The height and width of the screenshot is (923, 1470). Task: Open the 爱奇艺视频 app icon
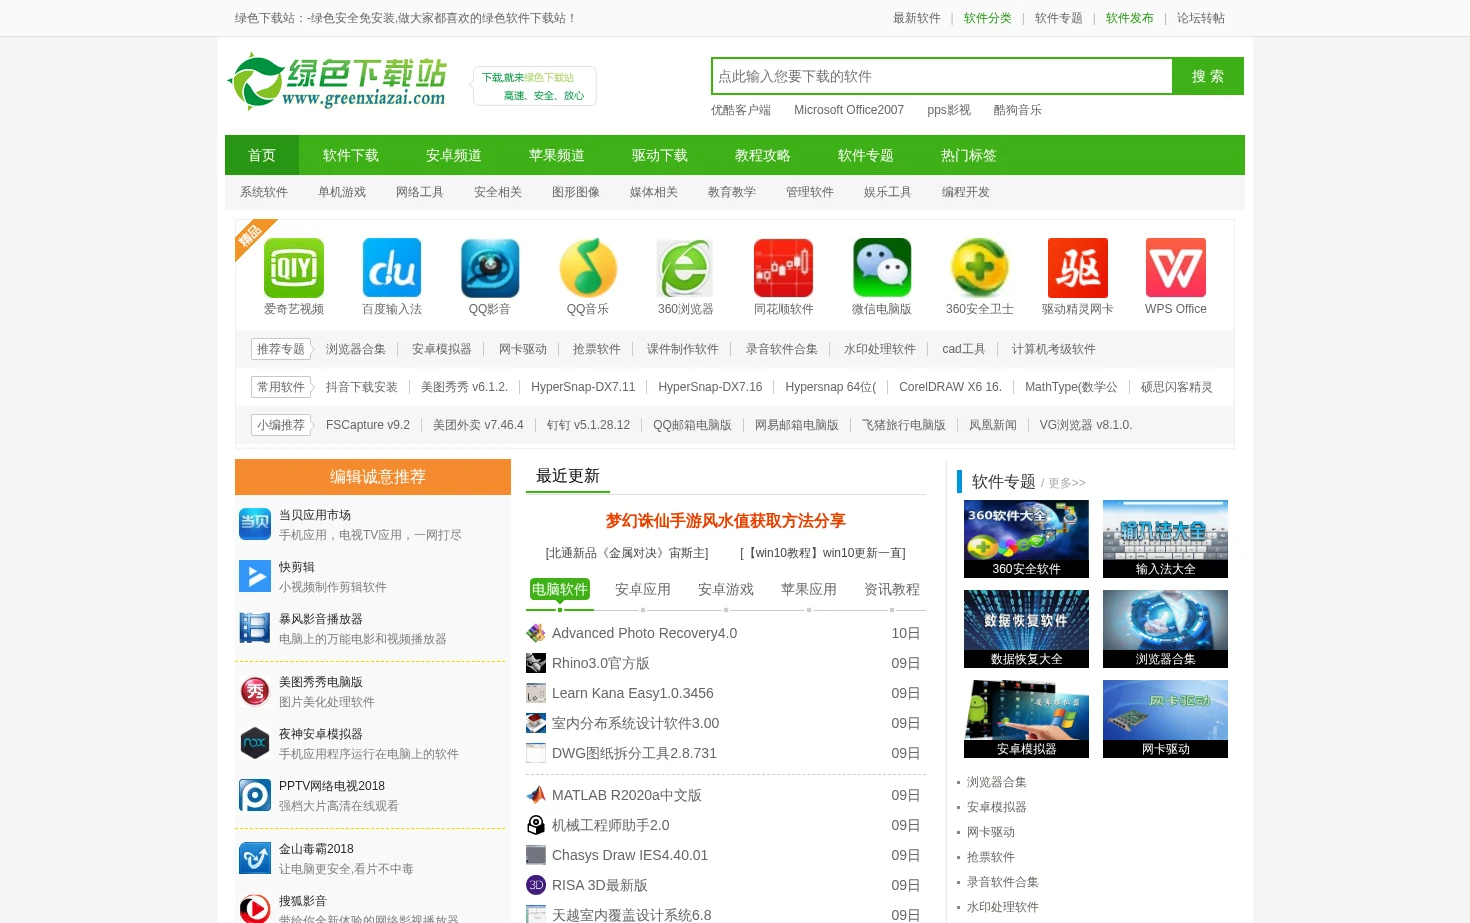pyautogui.click(x=294, y=268)
